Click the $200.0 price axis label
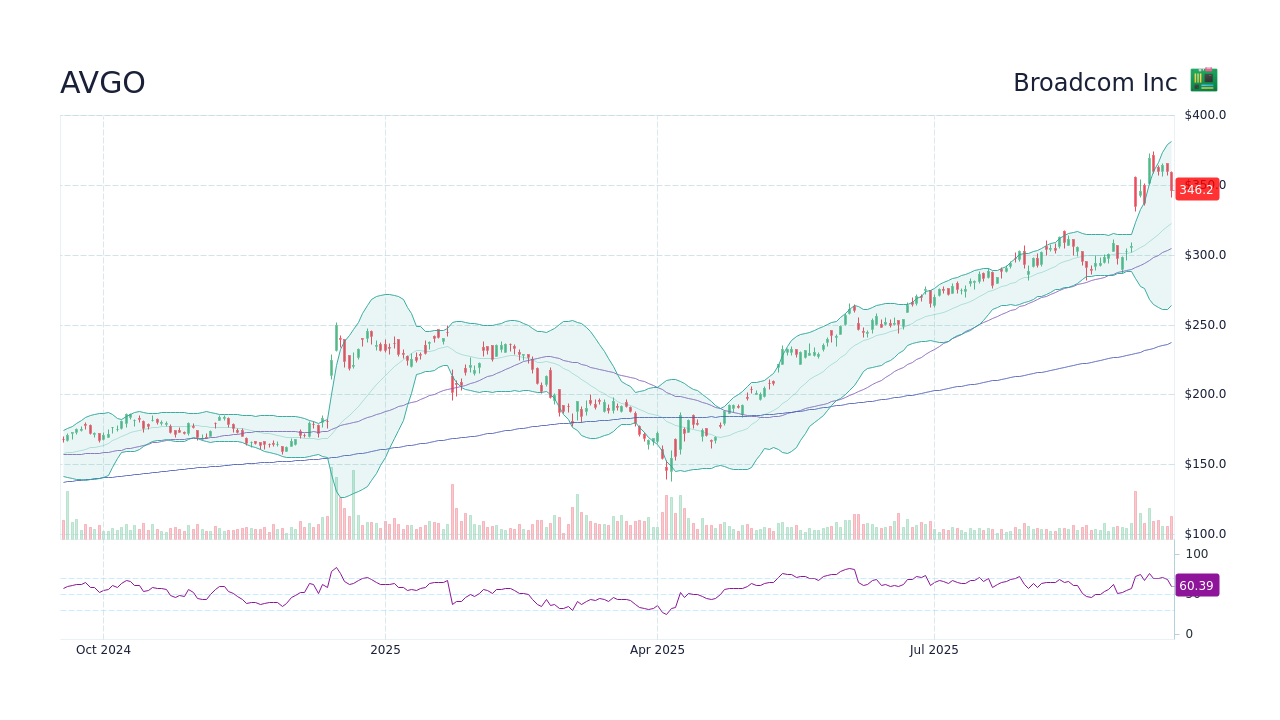The image size is (1280, 720). [x=1204, y=394]
